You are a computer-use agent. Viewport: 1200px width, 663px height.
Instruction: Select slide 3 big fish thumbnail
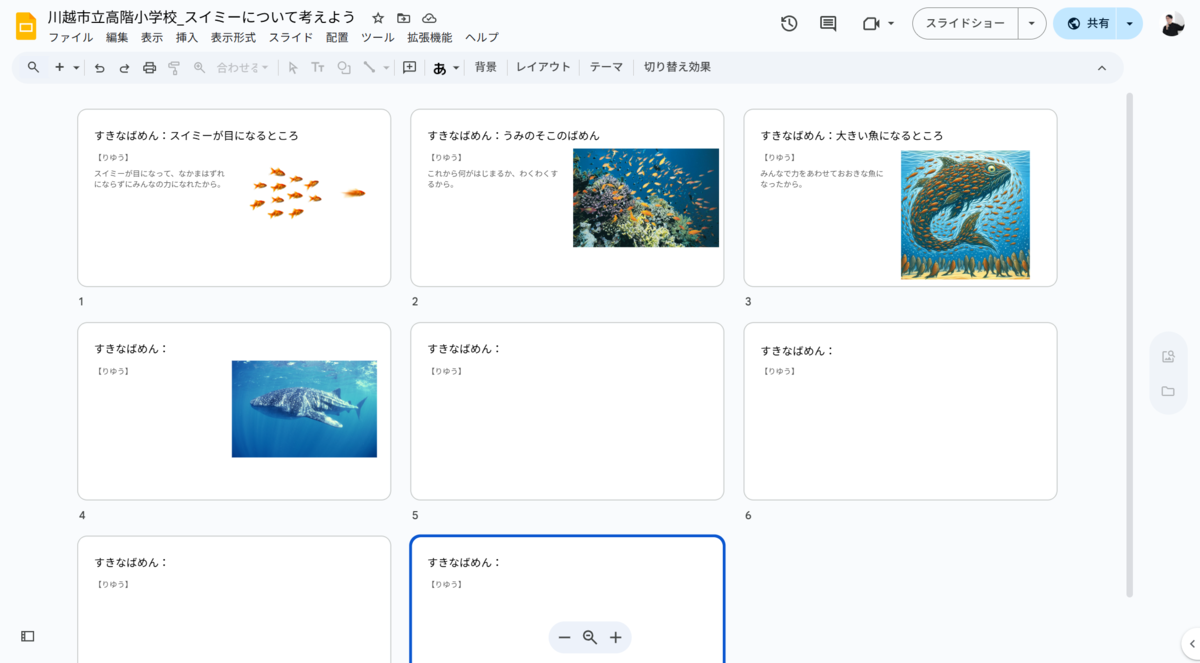point(900,198)
